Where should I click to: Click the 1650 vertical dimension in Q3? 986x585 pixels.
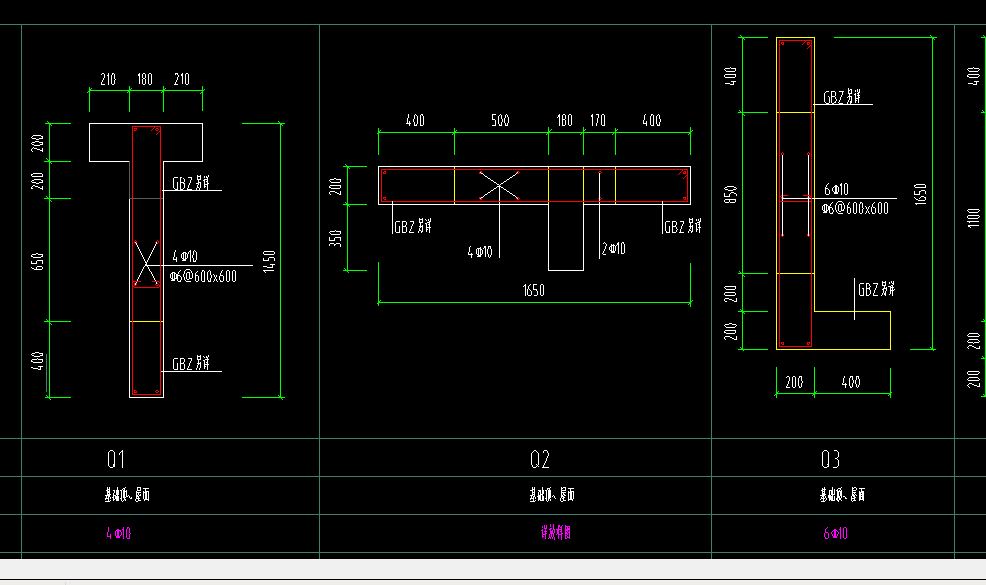[921, 194]
